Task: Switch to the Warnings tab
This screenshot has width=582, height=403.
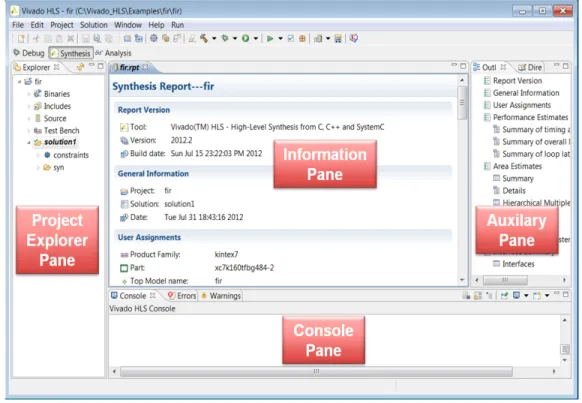Action: [x=221, y=296]
